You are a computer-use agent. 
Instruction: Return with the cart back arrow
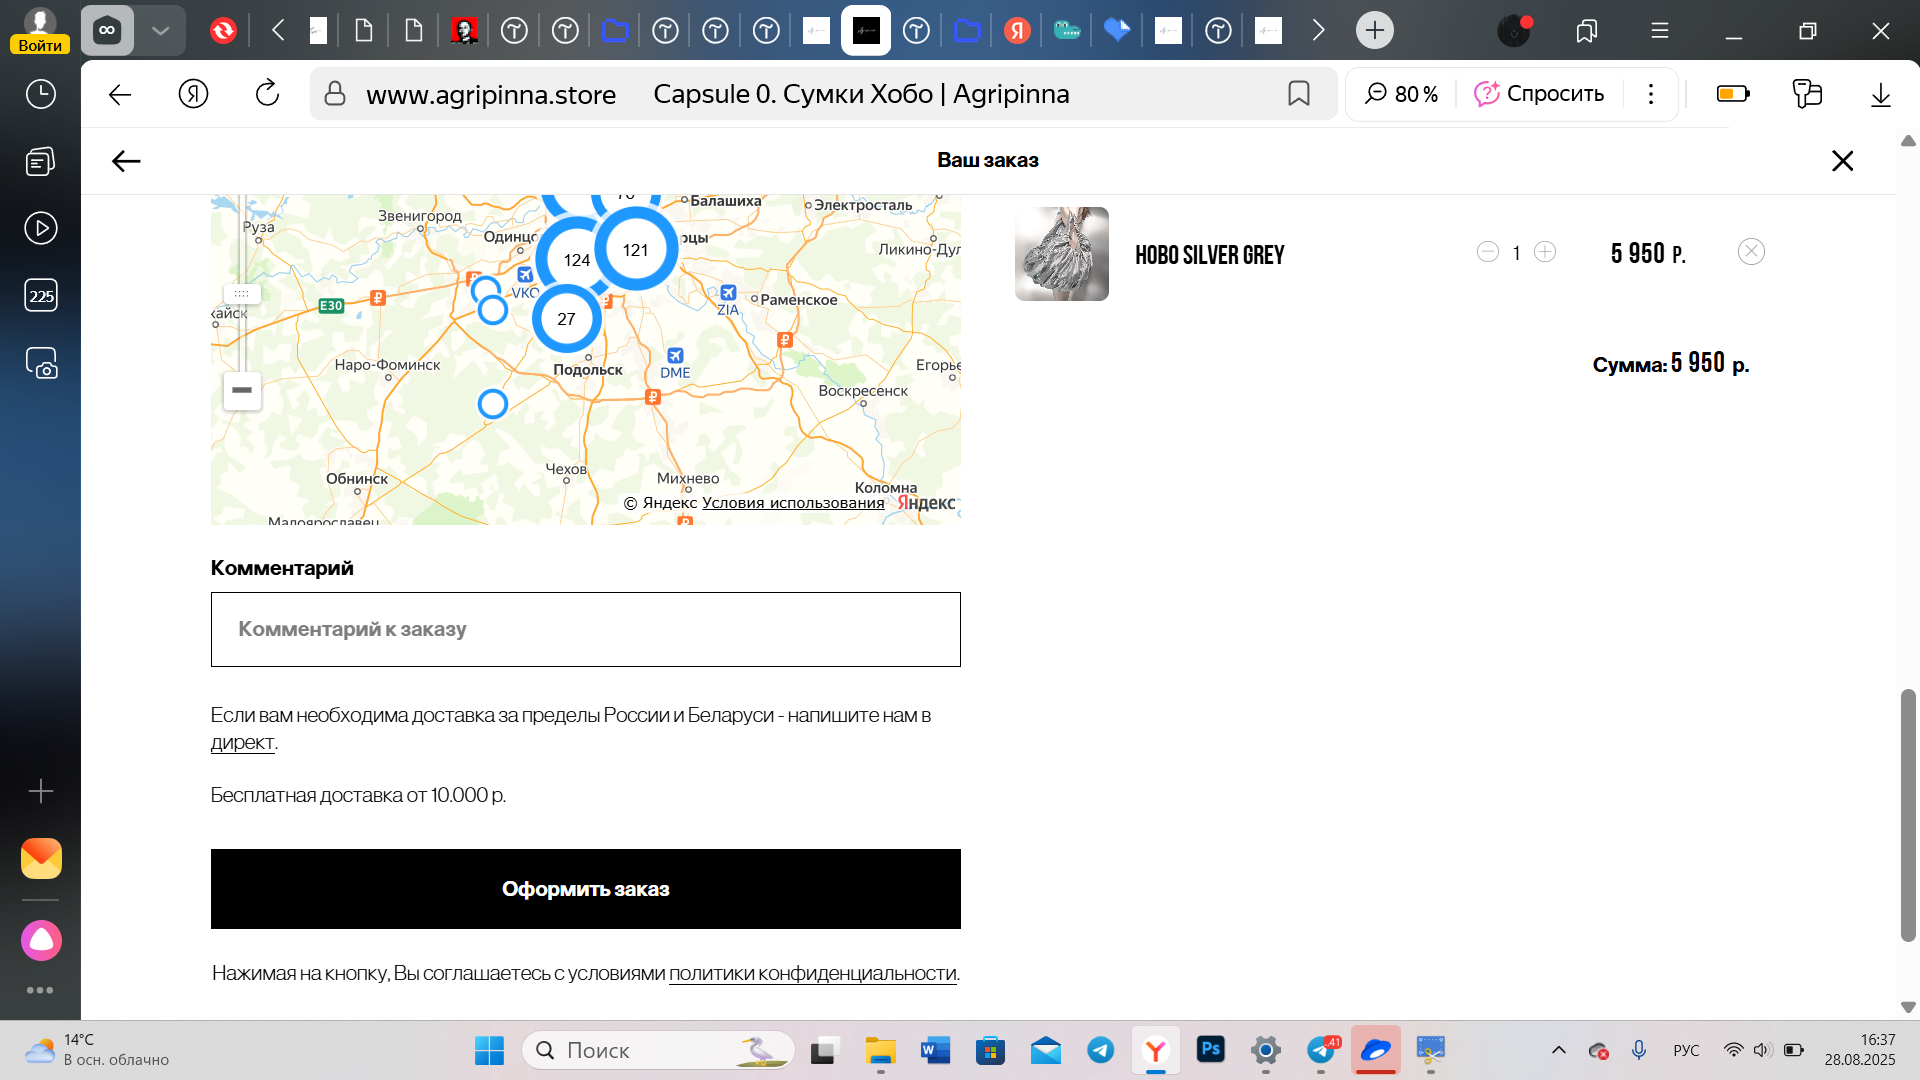pos(126,161)
